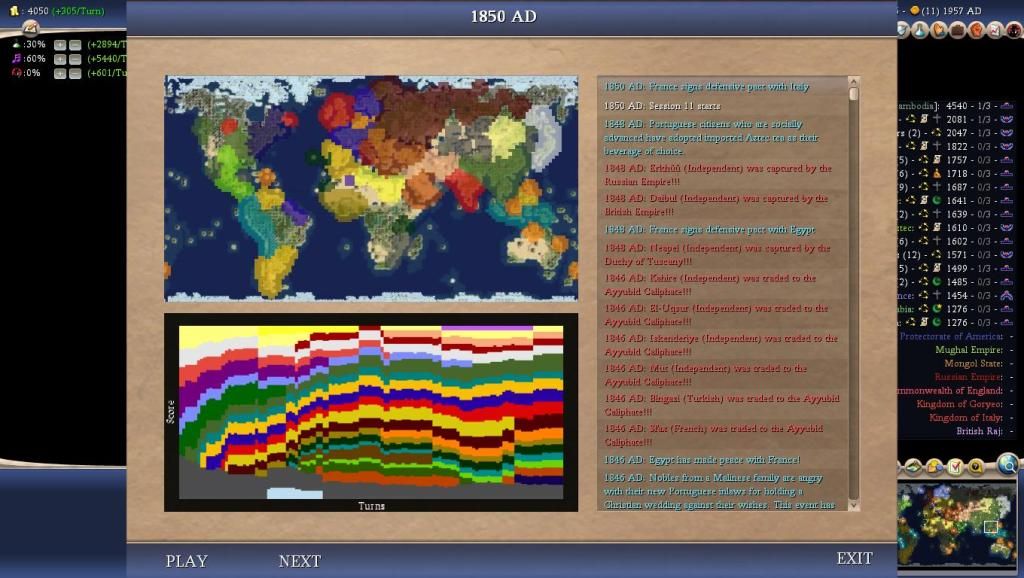Click 'Protectorate of America' in the scoreboard
Image resolution: width=1024 pixels, height=578 pixels.
[x=951, y=336]
